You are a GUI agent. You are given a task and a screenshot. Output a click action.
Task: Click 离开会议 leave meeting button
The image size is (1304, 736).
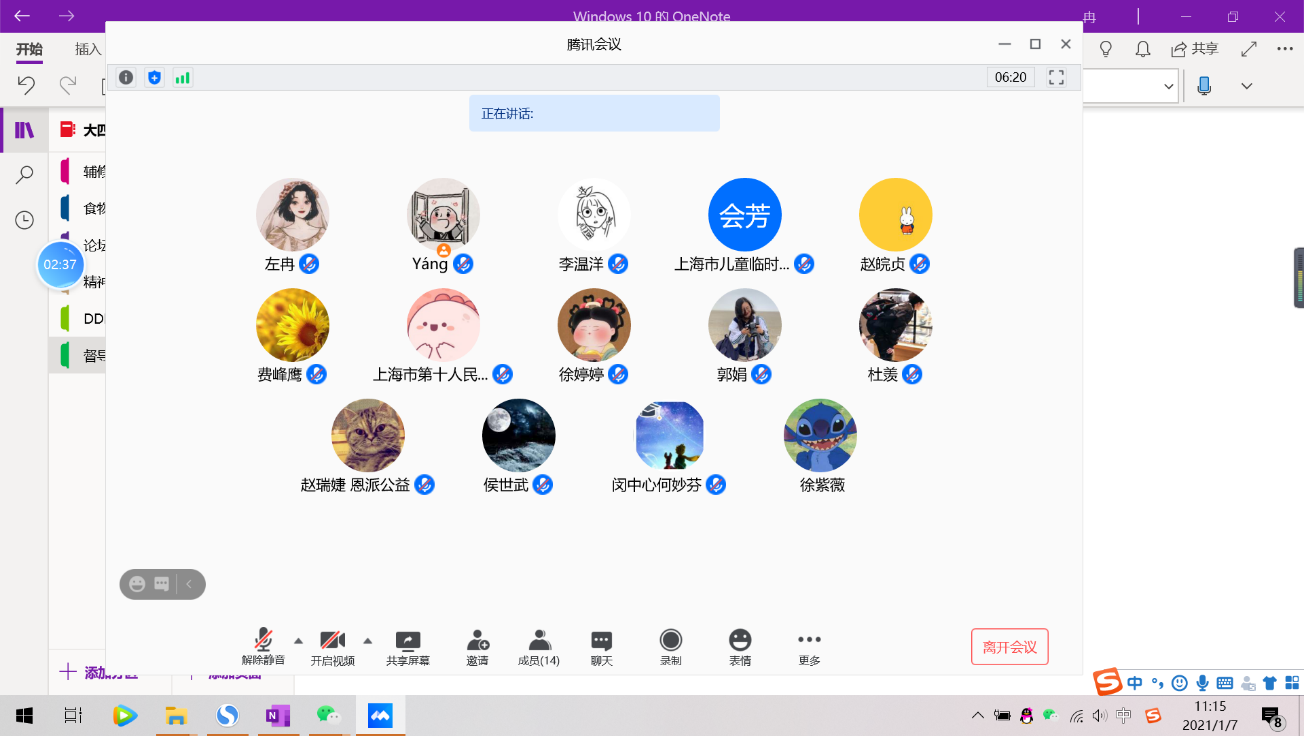[x=1009, y=647]
